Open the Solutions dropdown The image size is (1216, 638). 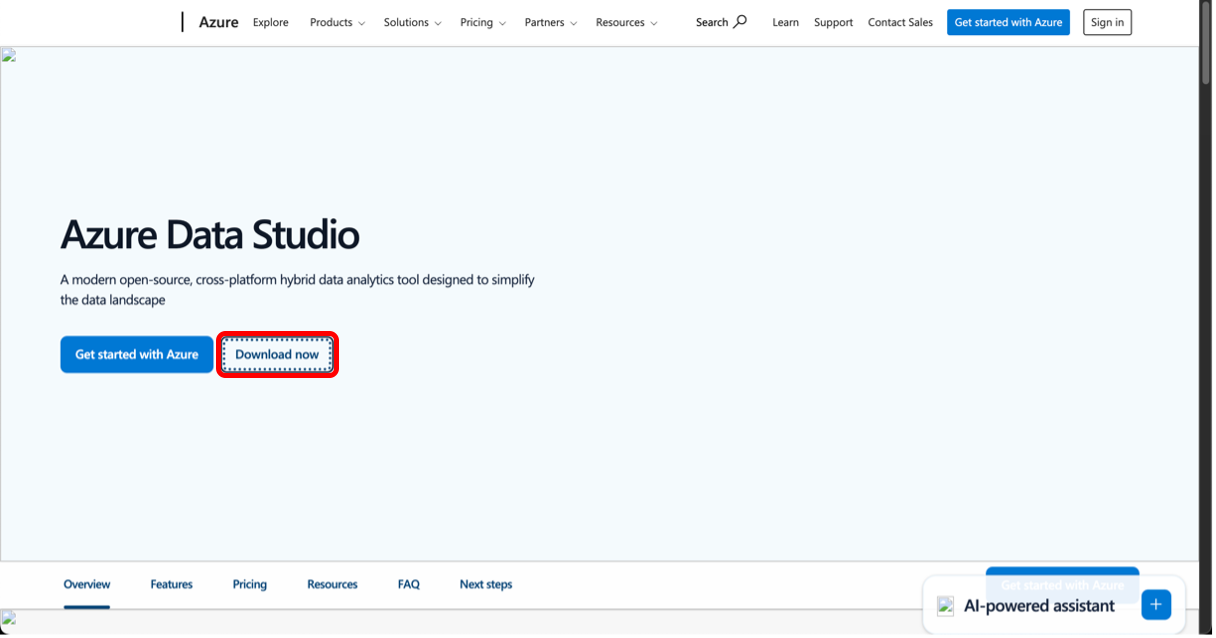412,22
